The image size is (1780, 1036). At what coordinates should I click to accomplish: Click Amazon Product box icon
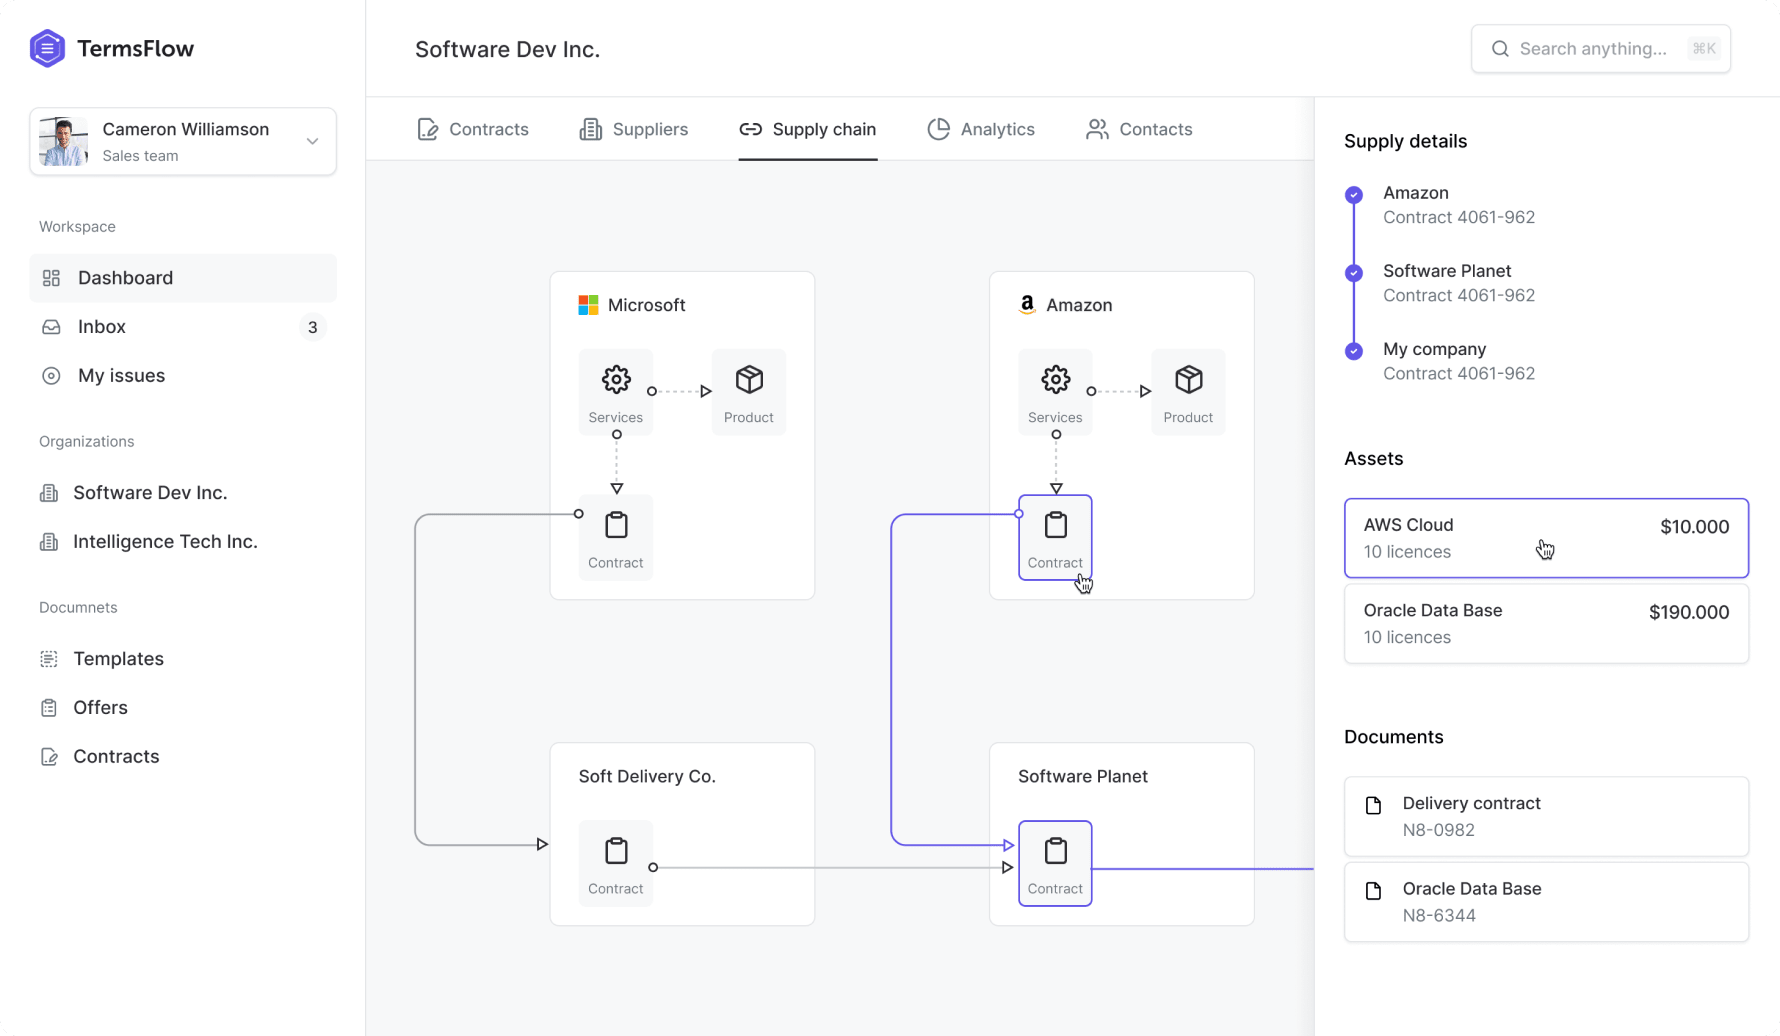pos(1188,380)
